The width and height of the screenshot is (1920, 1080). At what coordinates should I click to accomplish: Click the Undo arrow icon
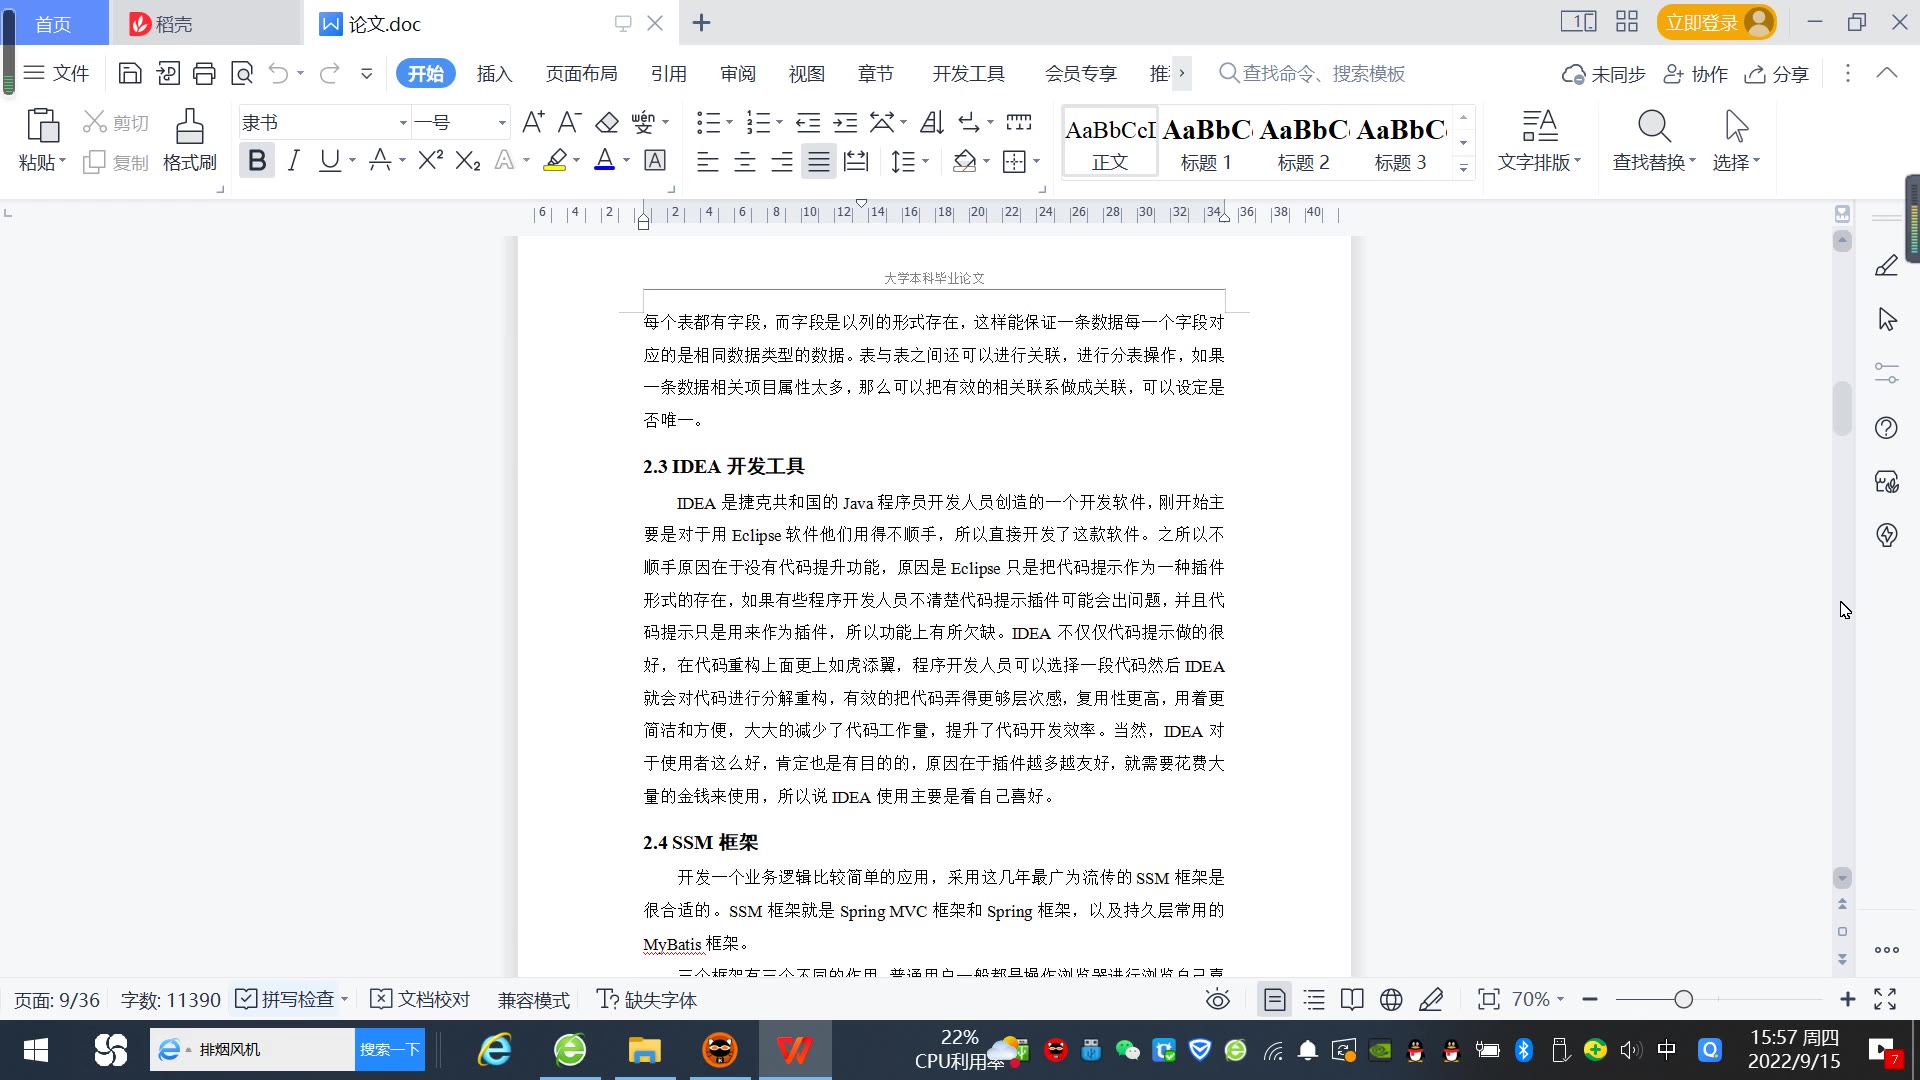(279, 73)
